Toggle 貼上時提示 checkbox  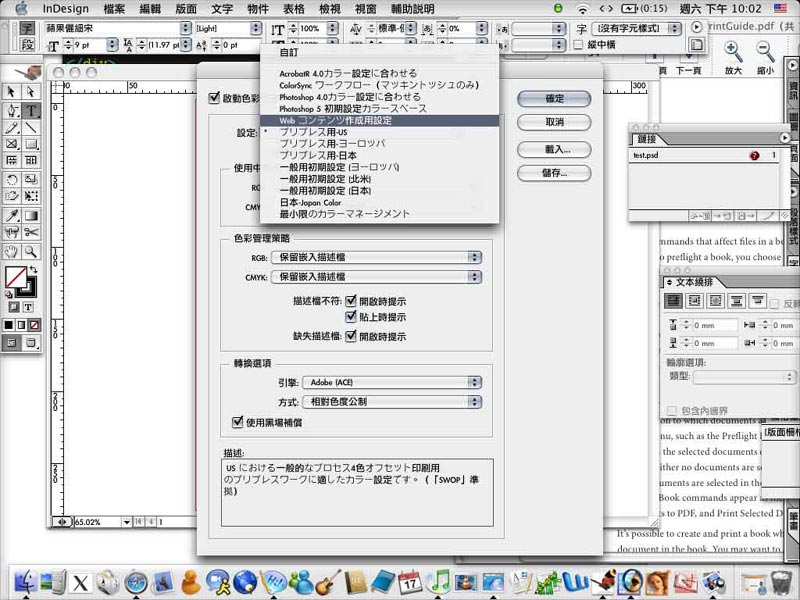(351, 316)
